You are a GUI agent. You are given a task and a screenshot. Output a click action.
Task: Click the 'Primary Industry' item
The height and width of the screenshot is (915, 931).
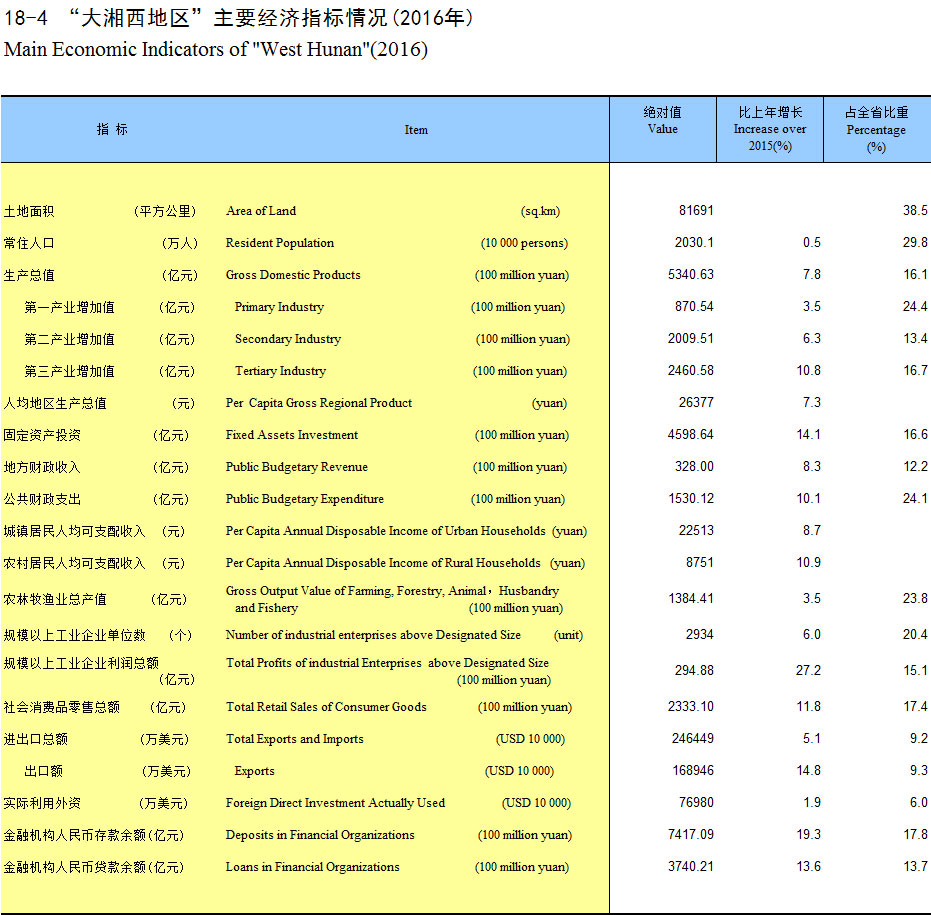coord(279,307)
